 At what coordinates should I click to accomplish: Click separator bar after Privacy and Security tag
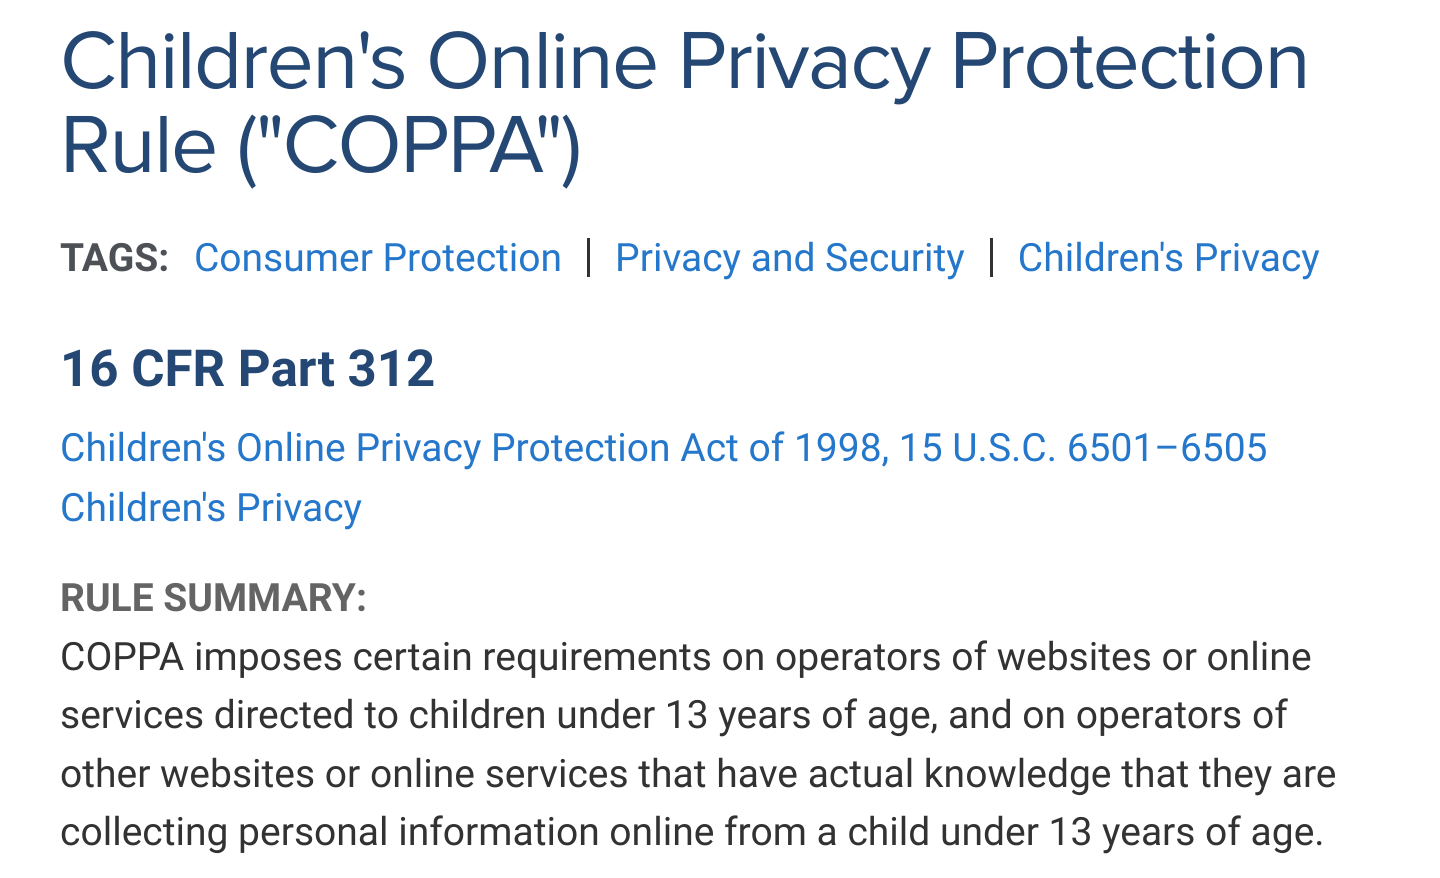pyautogui.click(x=991, y=258)
